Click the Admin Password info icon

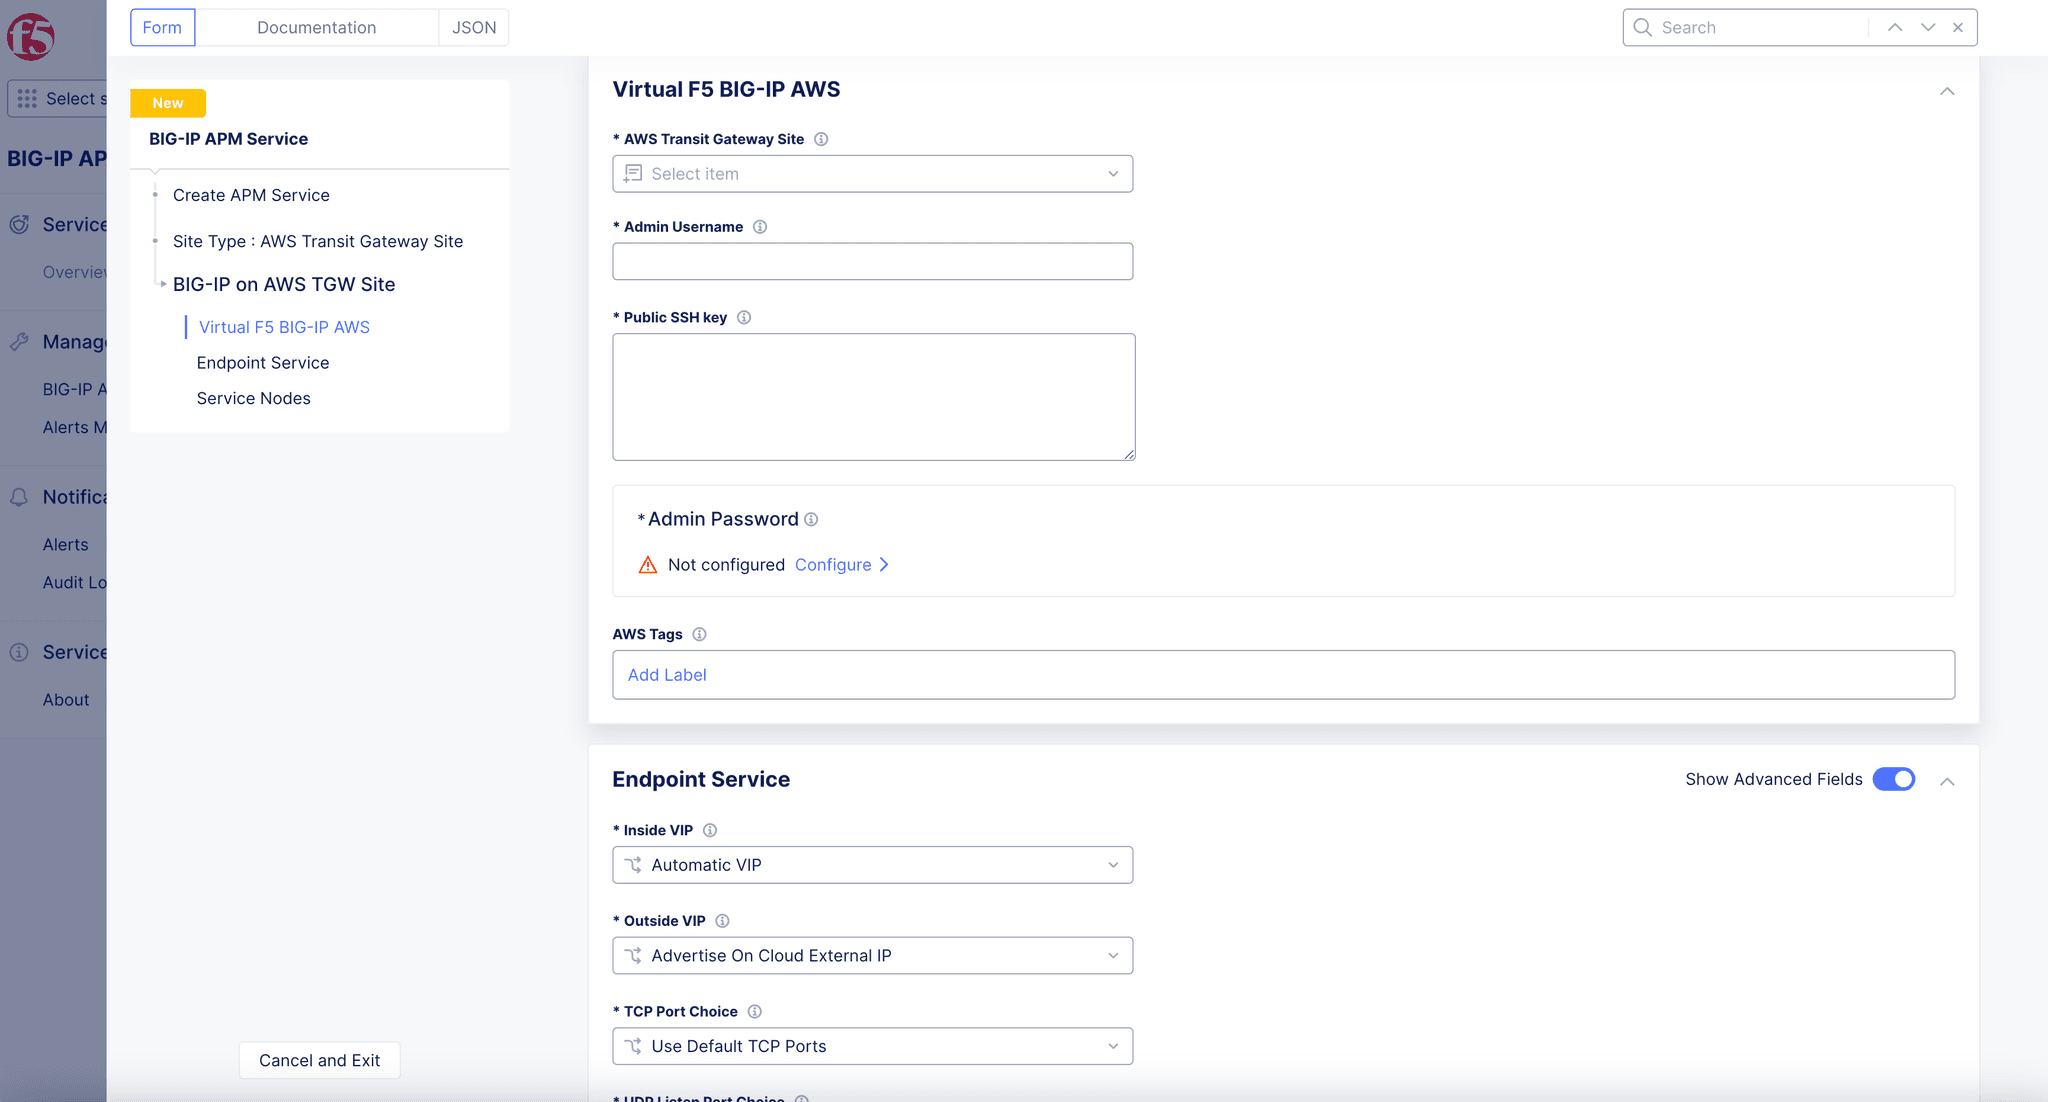click(812, 519)
